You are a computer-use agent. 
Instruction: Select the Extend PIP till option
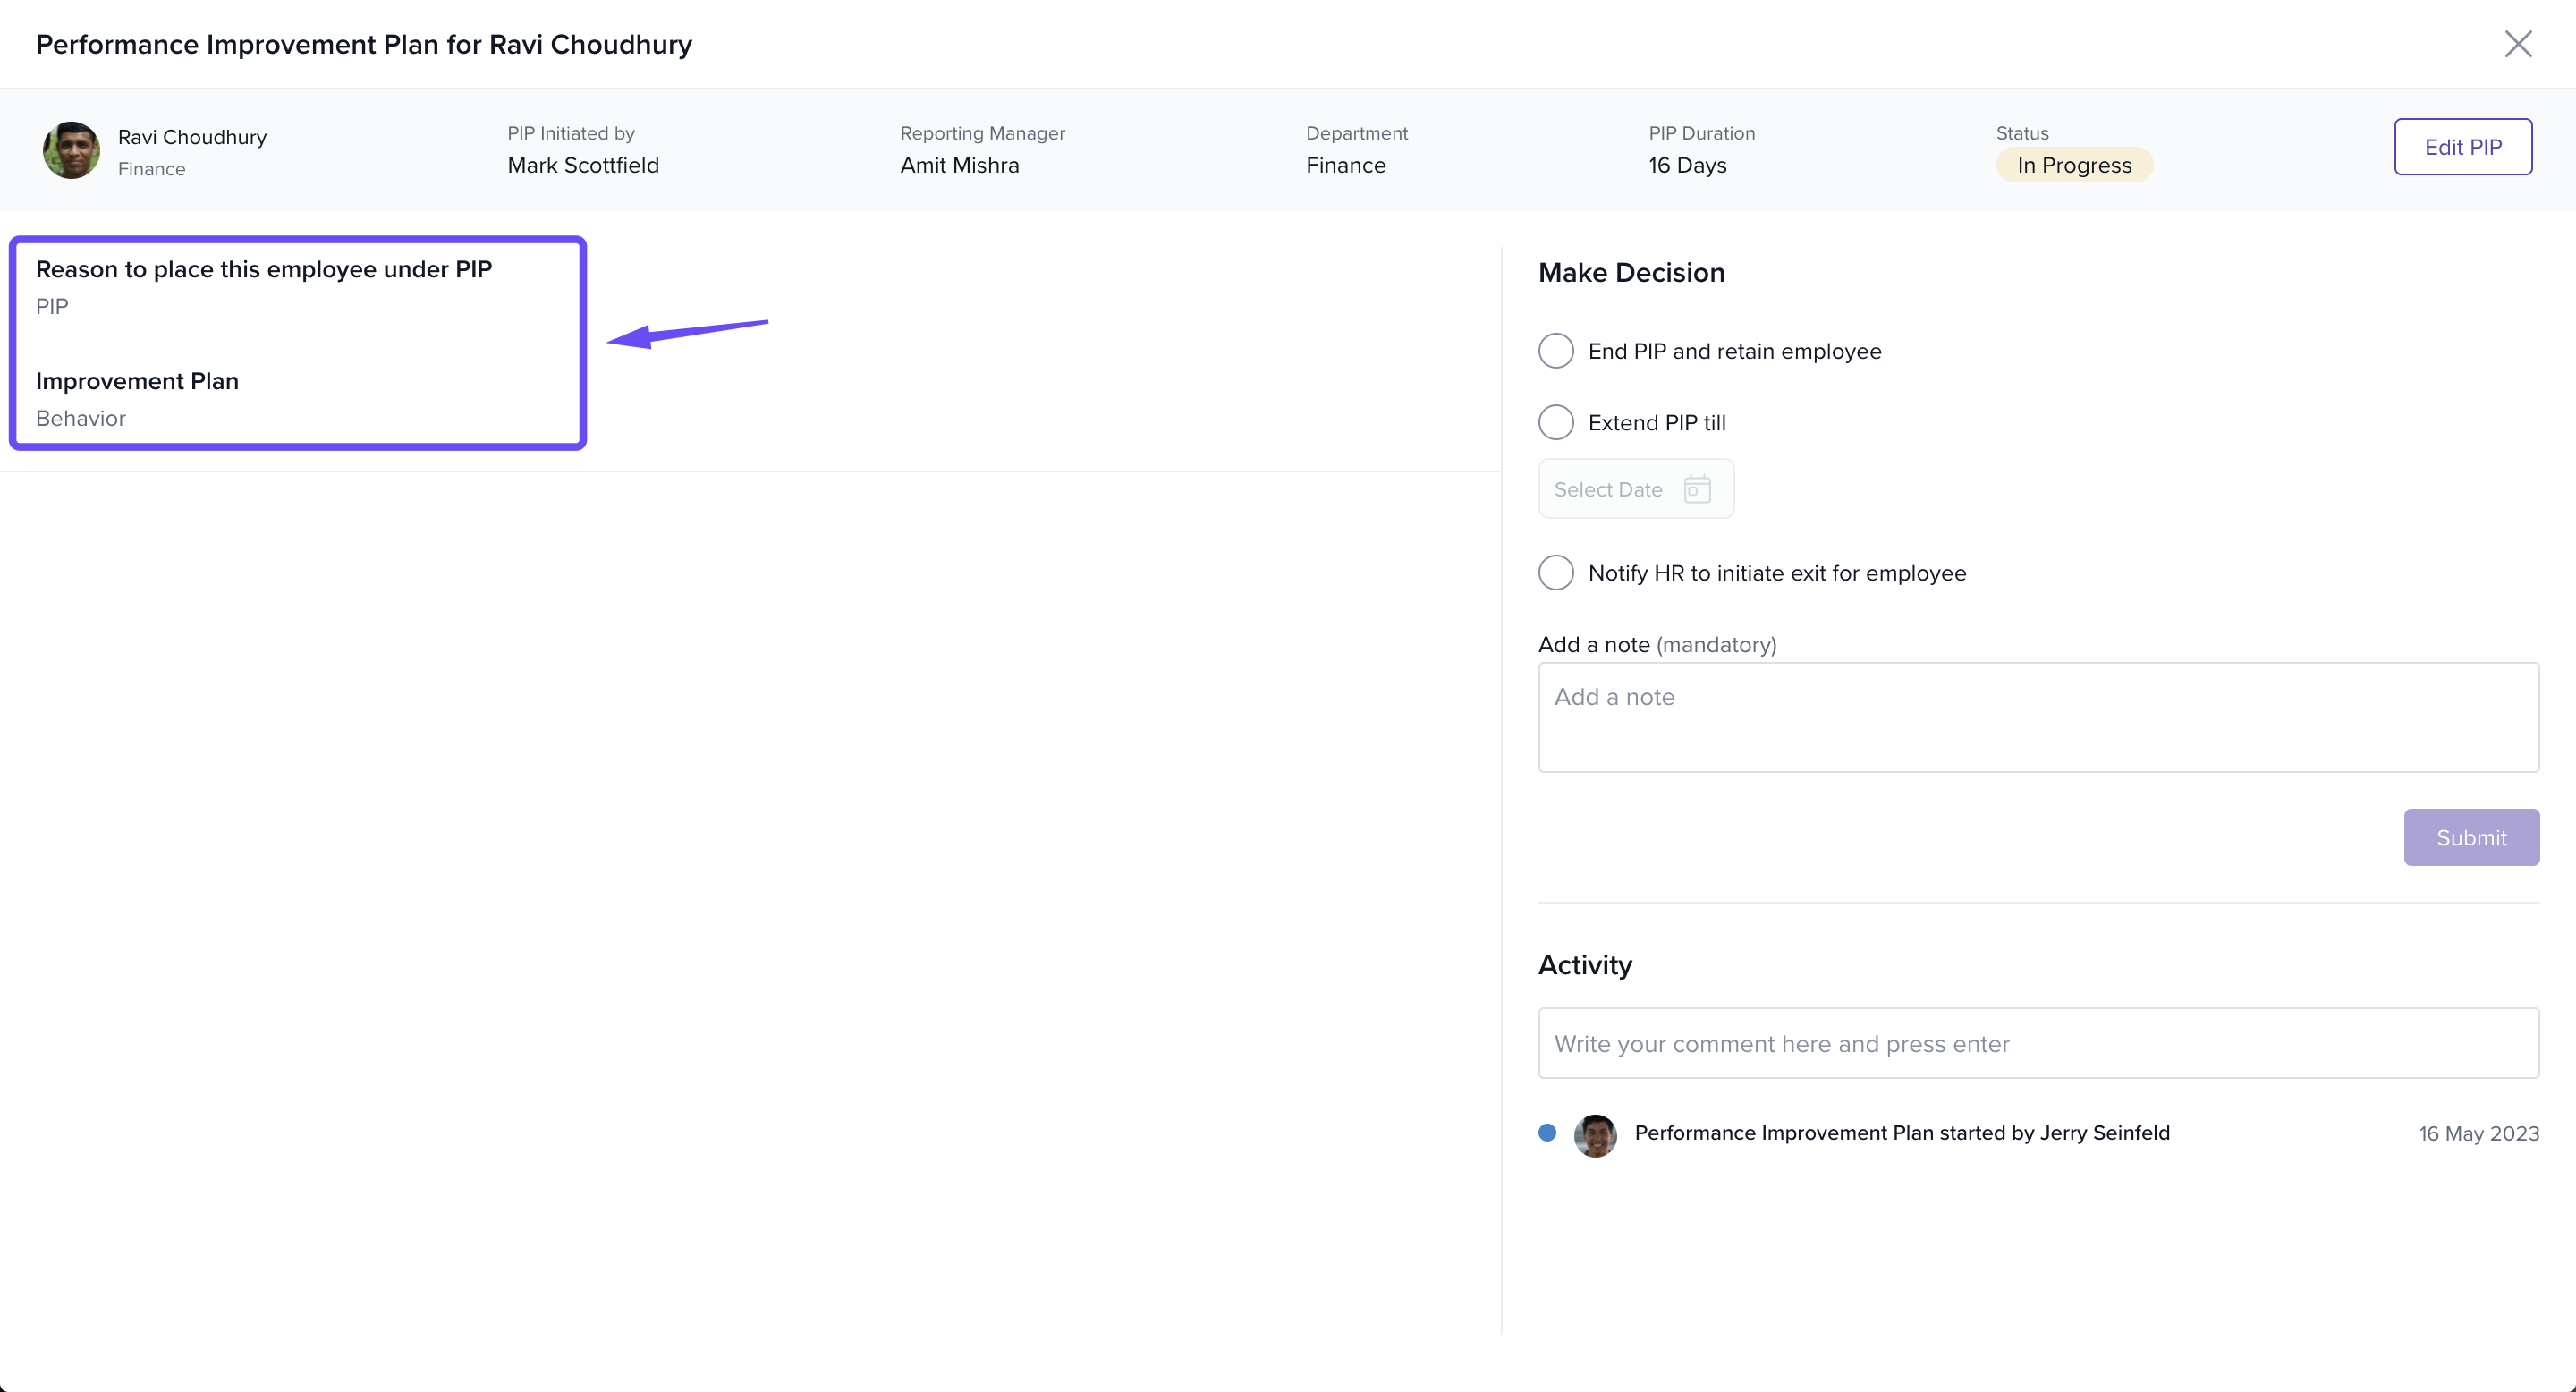click(x=1556, y=422)
